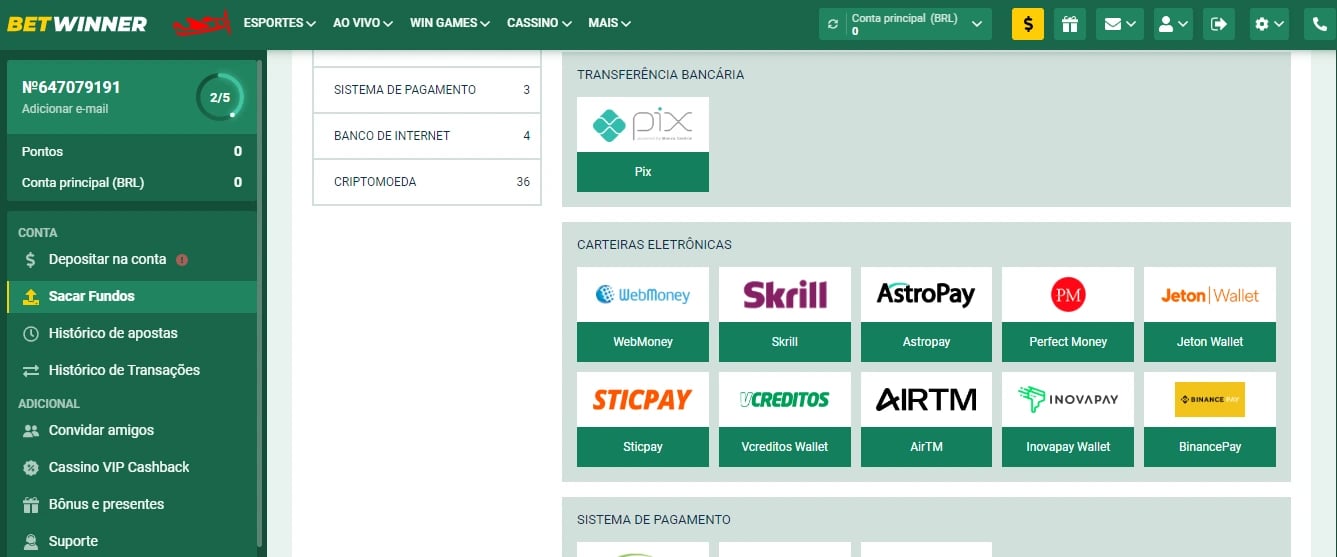The width and height of the screenshot is (1337, 557).
Task: Open Bônus e presentes
Action: pos(106,504)
